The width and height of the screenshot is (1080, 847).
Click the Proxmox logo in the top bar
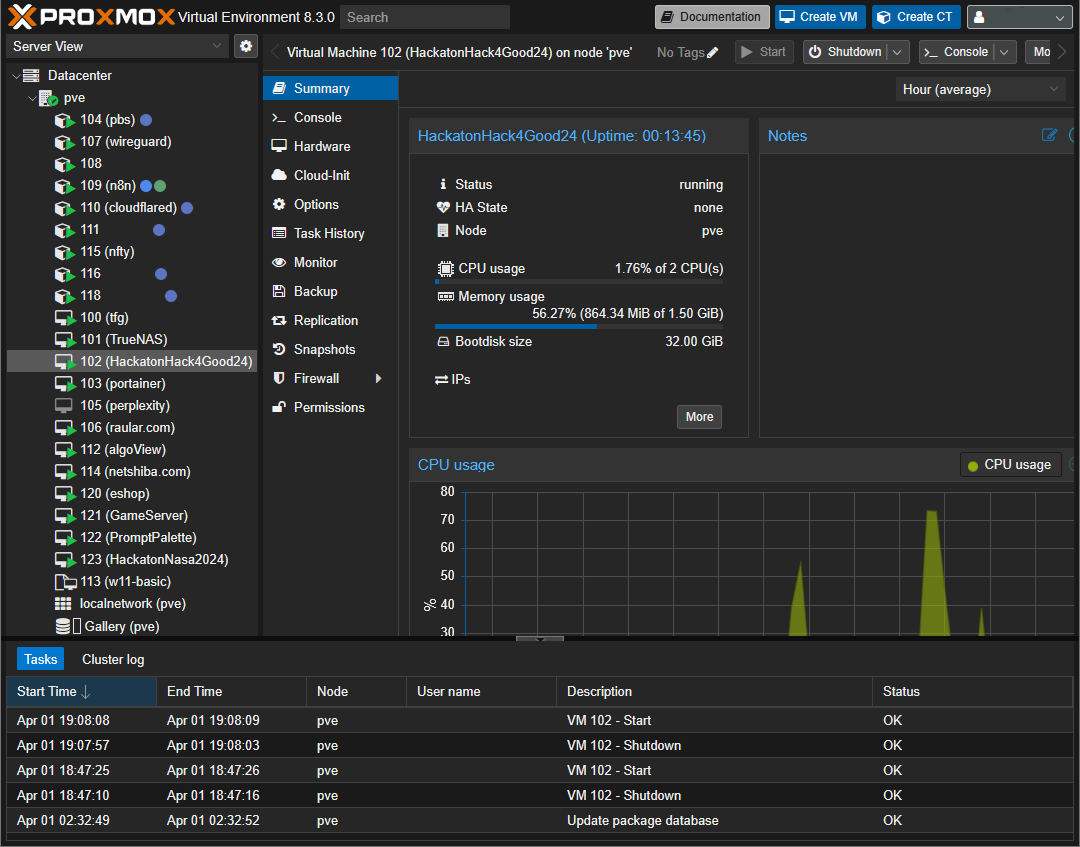tap(18, 16)
